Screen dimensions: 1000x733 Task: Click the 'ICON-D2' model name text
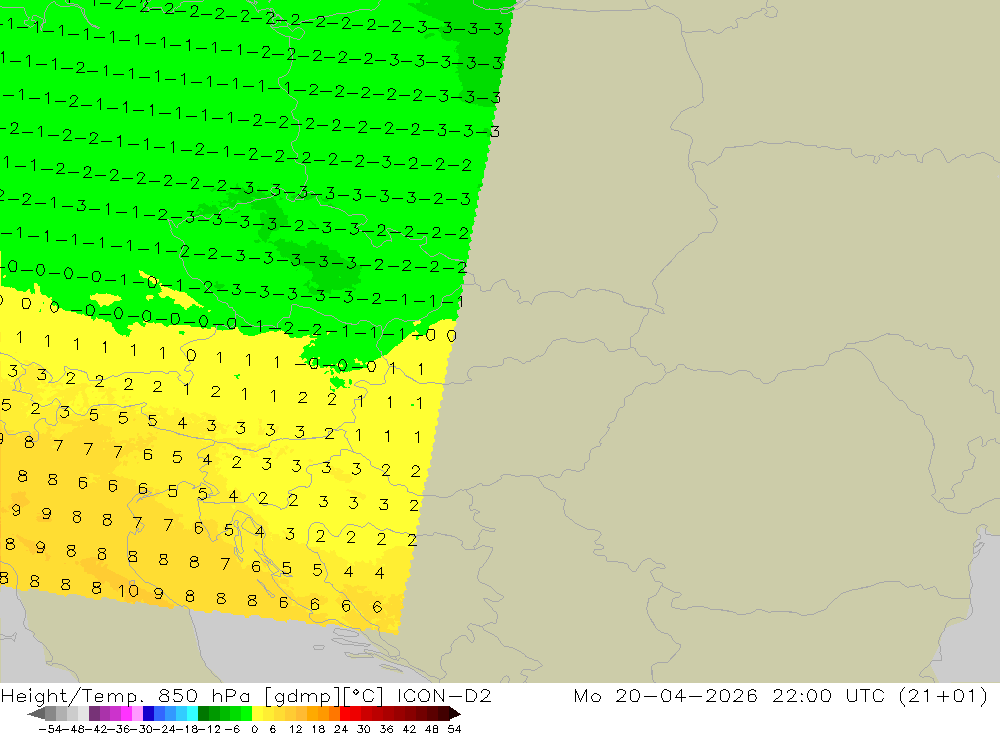coord(445,696)
